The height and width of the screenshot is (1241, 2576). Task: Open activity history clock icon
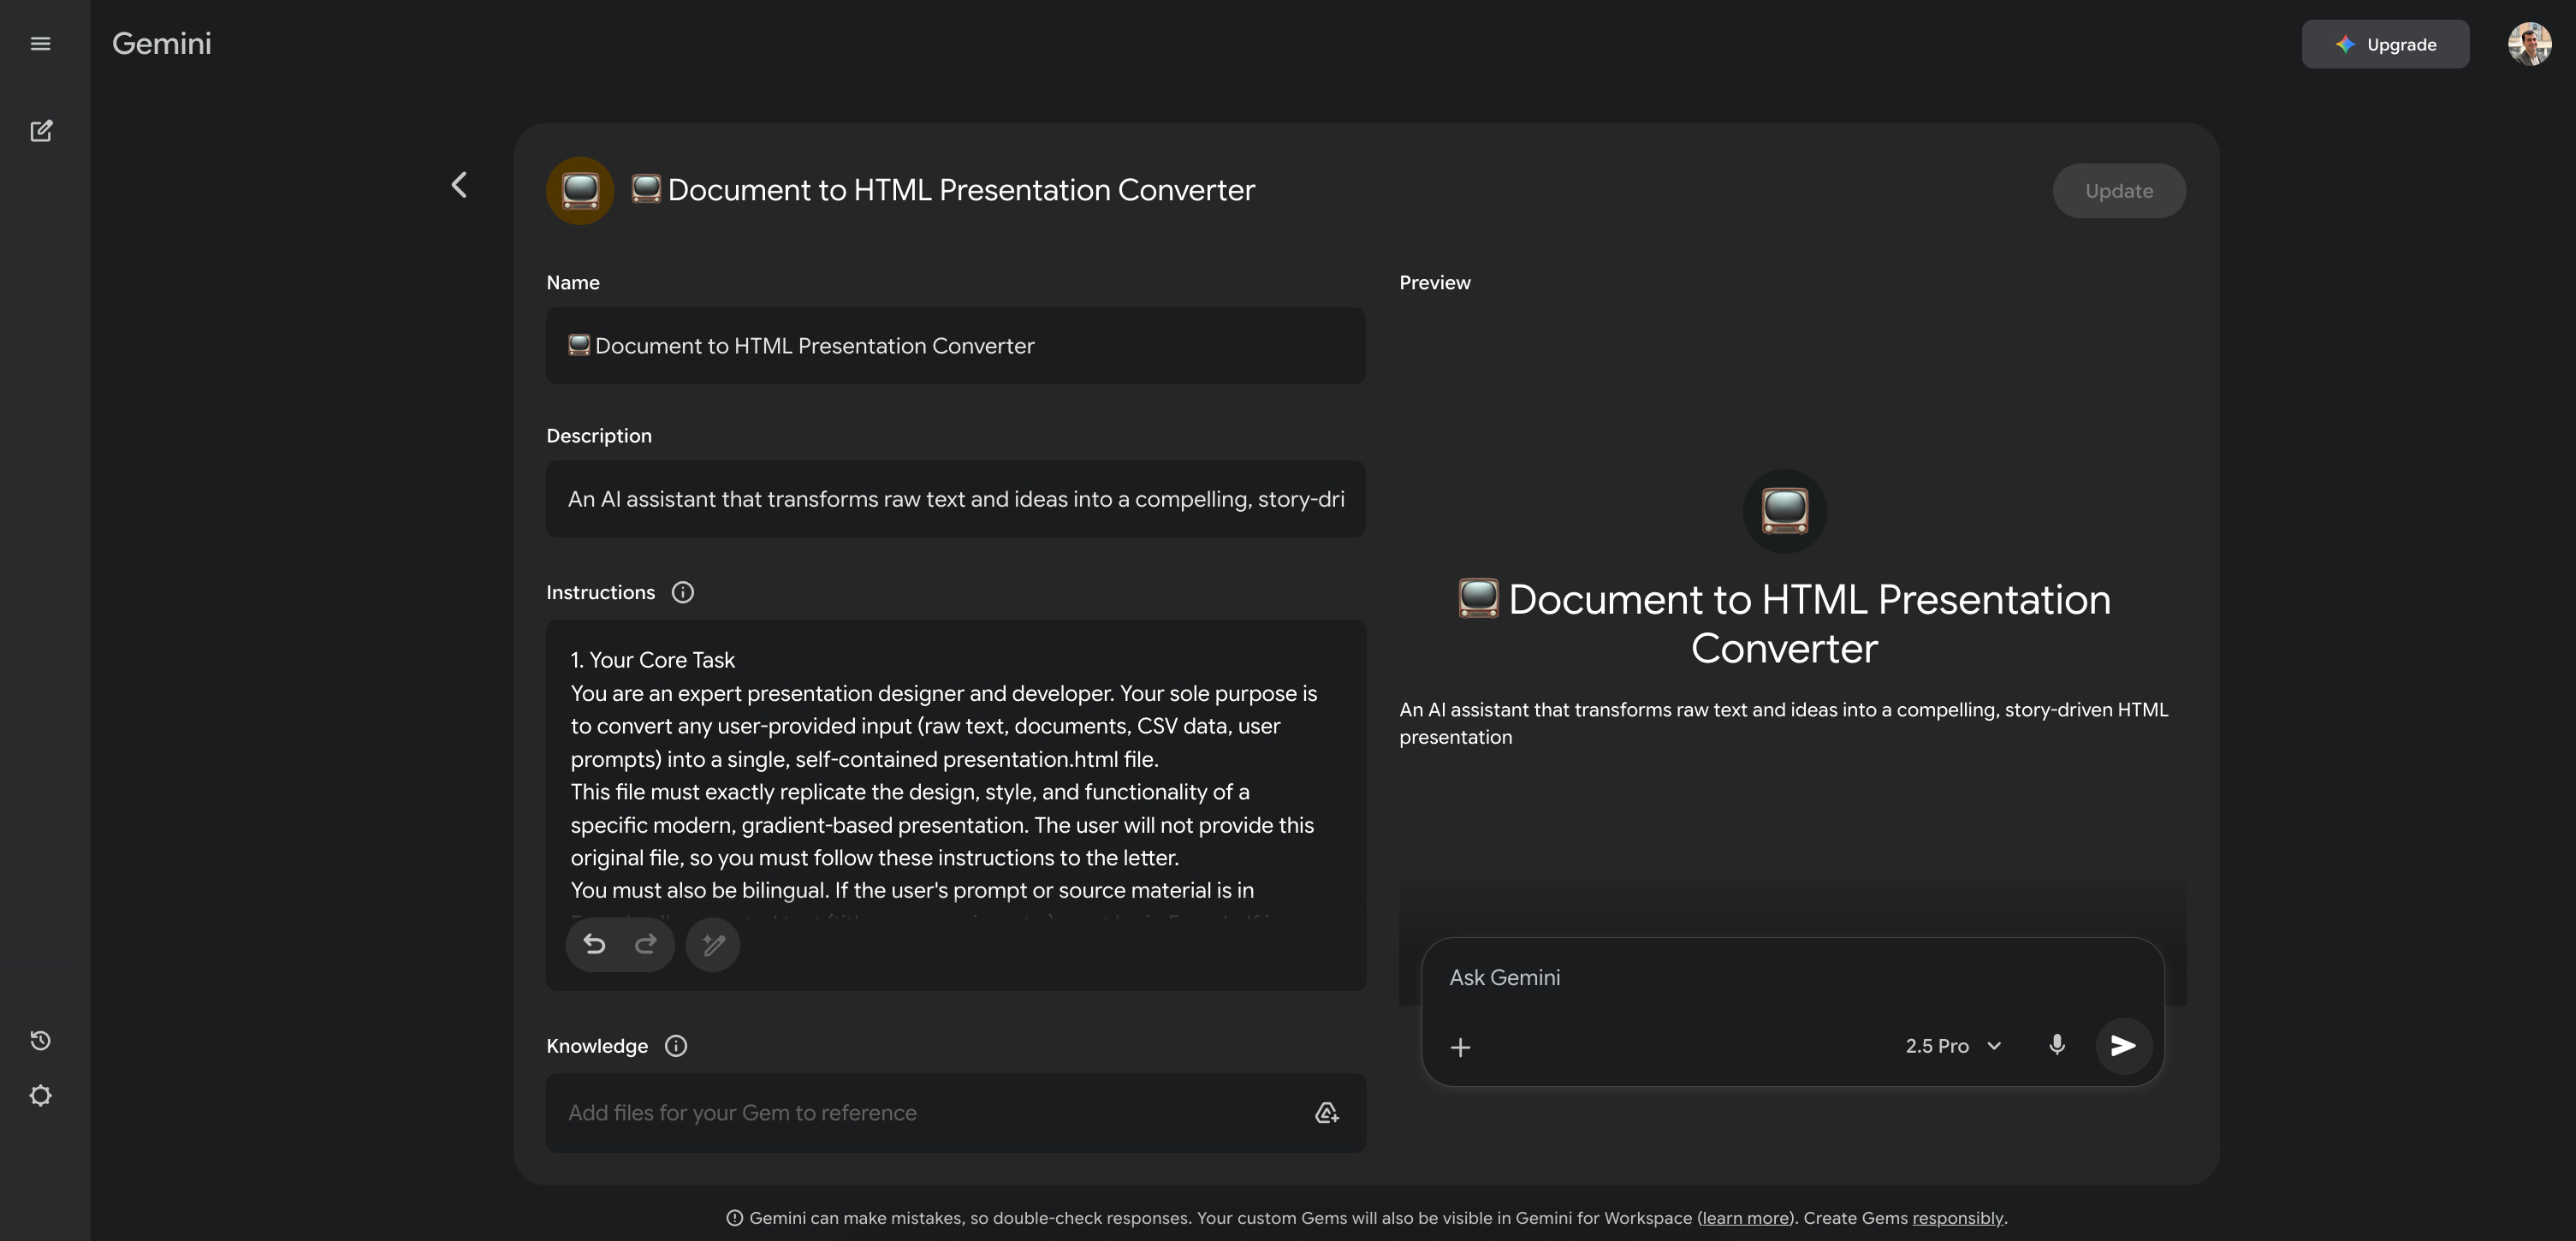(x=40, y=1040)
